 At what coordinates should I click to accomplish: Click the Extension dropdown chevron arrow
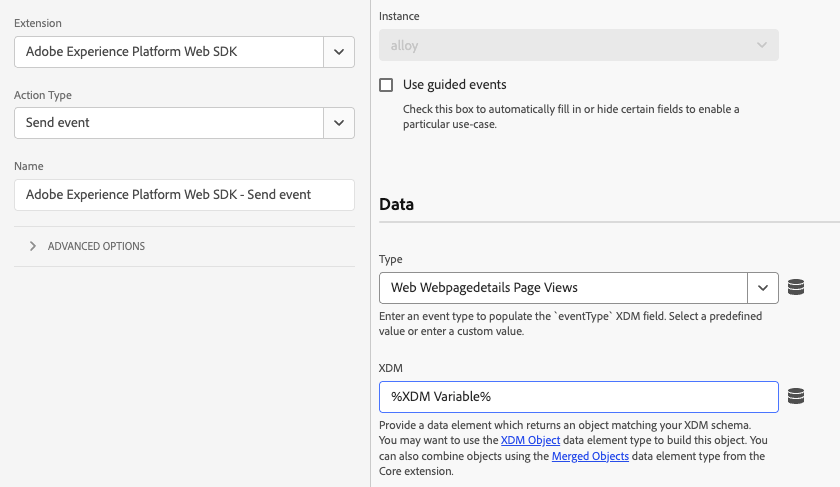pyautogui.click(x=339, y=51)
